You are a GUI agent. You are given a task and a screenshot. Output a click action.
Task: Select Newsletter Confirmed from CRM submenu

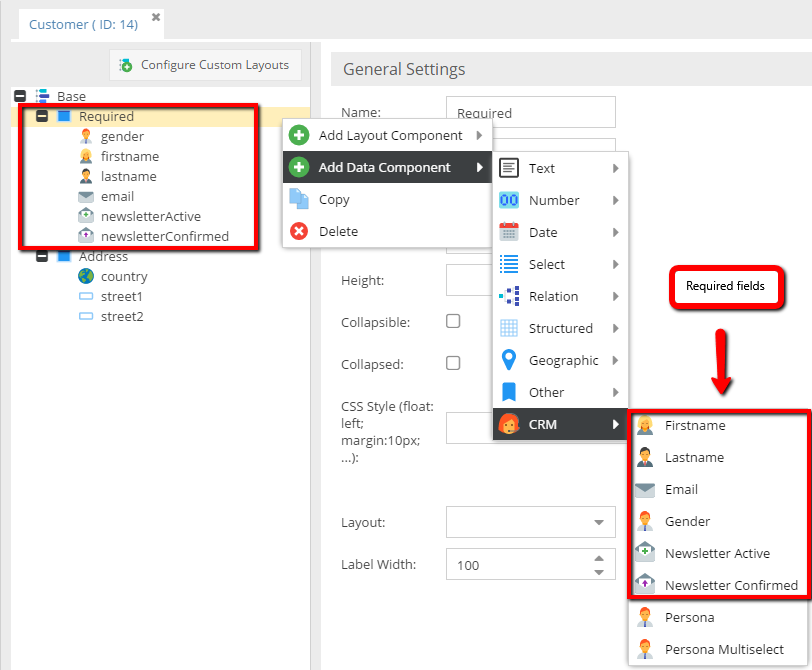coord(731,585)
